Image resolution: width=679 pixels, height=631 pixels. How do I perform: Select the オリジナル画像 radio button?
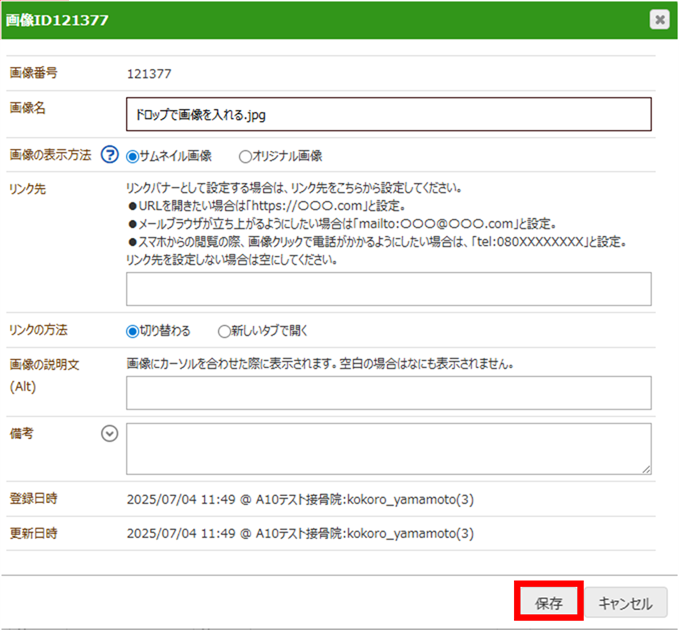(245, 157)
